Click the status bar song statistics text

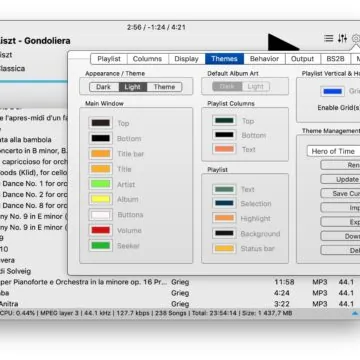pyautogui.click(x=146, y=313)
